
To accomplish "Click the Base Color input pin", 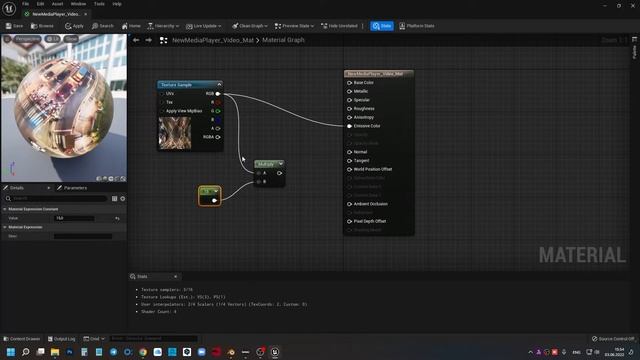I will coord(349,82).
